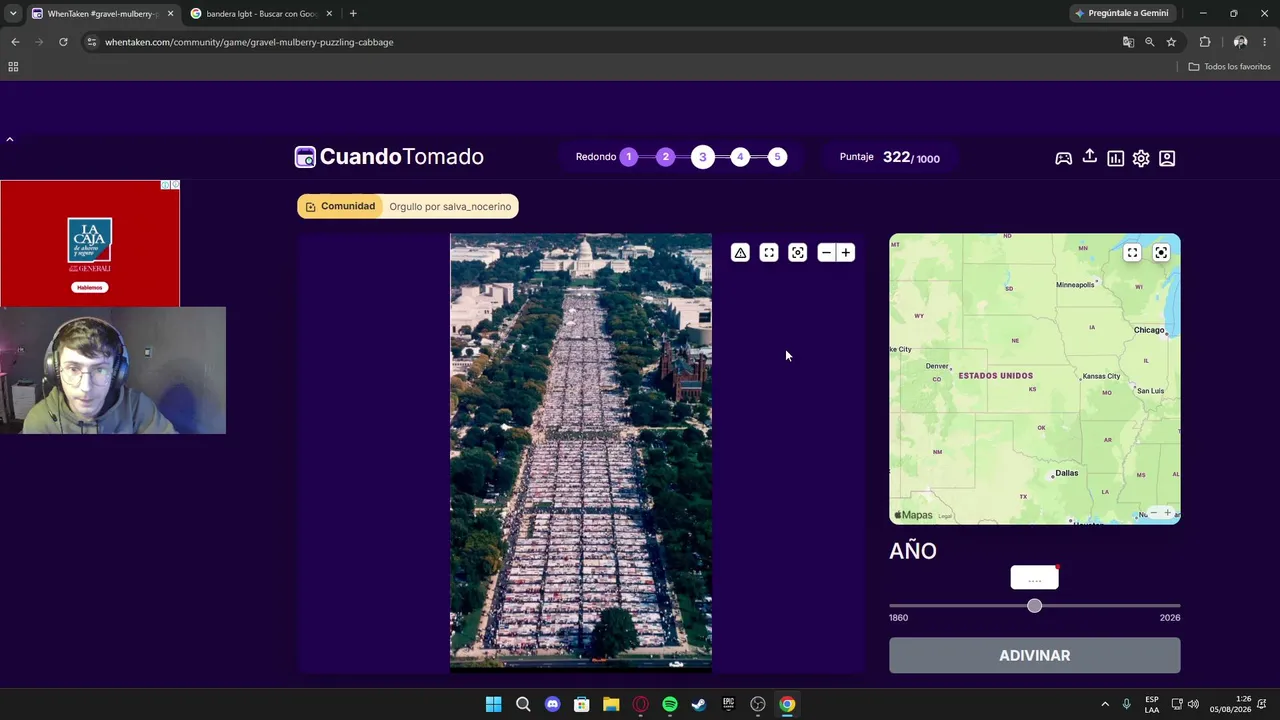1280x720 pixels.
Task: Close the La Caja advertisement
Action: pos(175,185)
